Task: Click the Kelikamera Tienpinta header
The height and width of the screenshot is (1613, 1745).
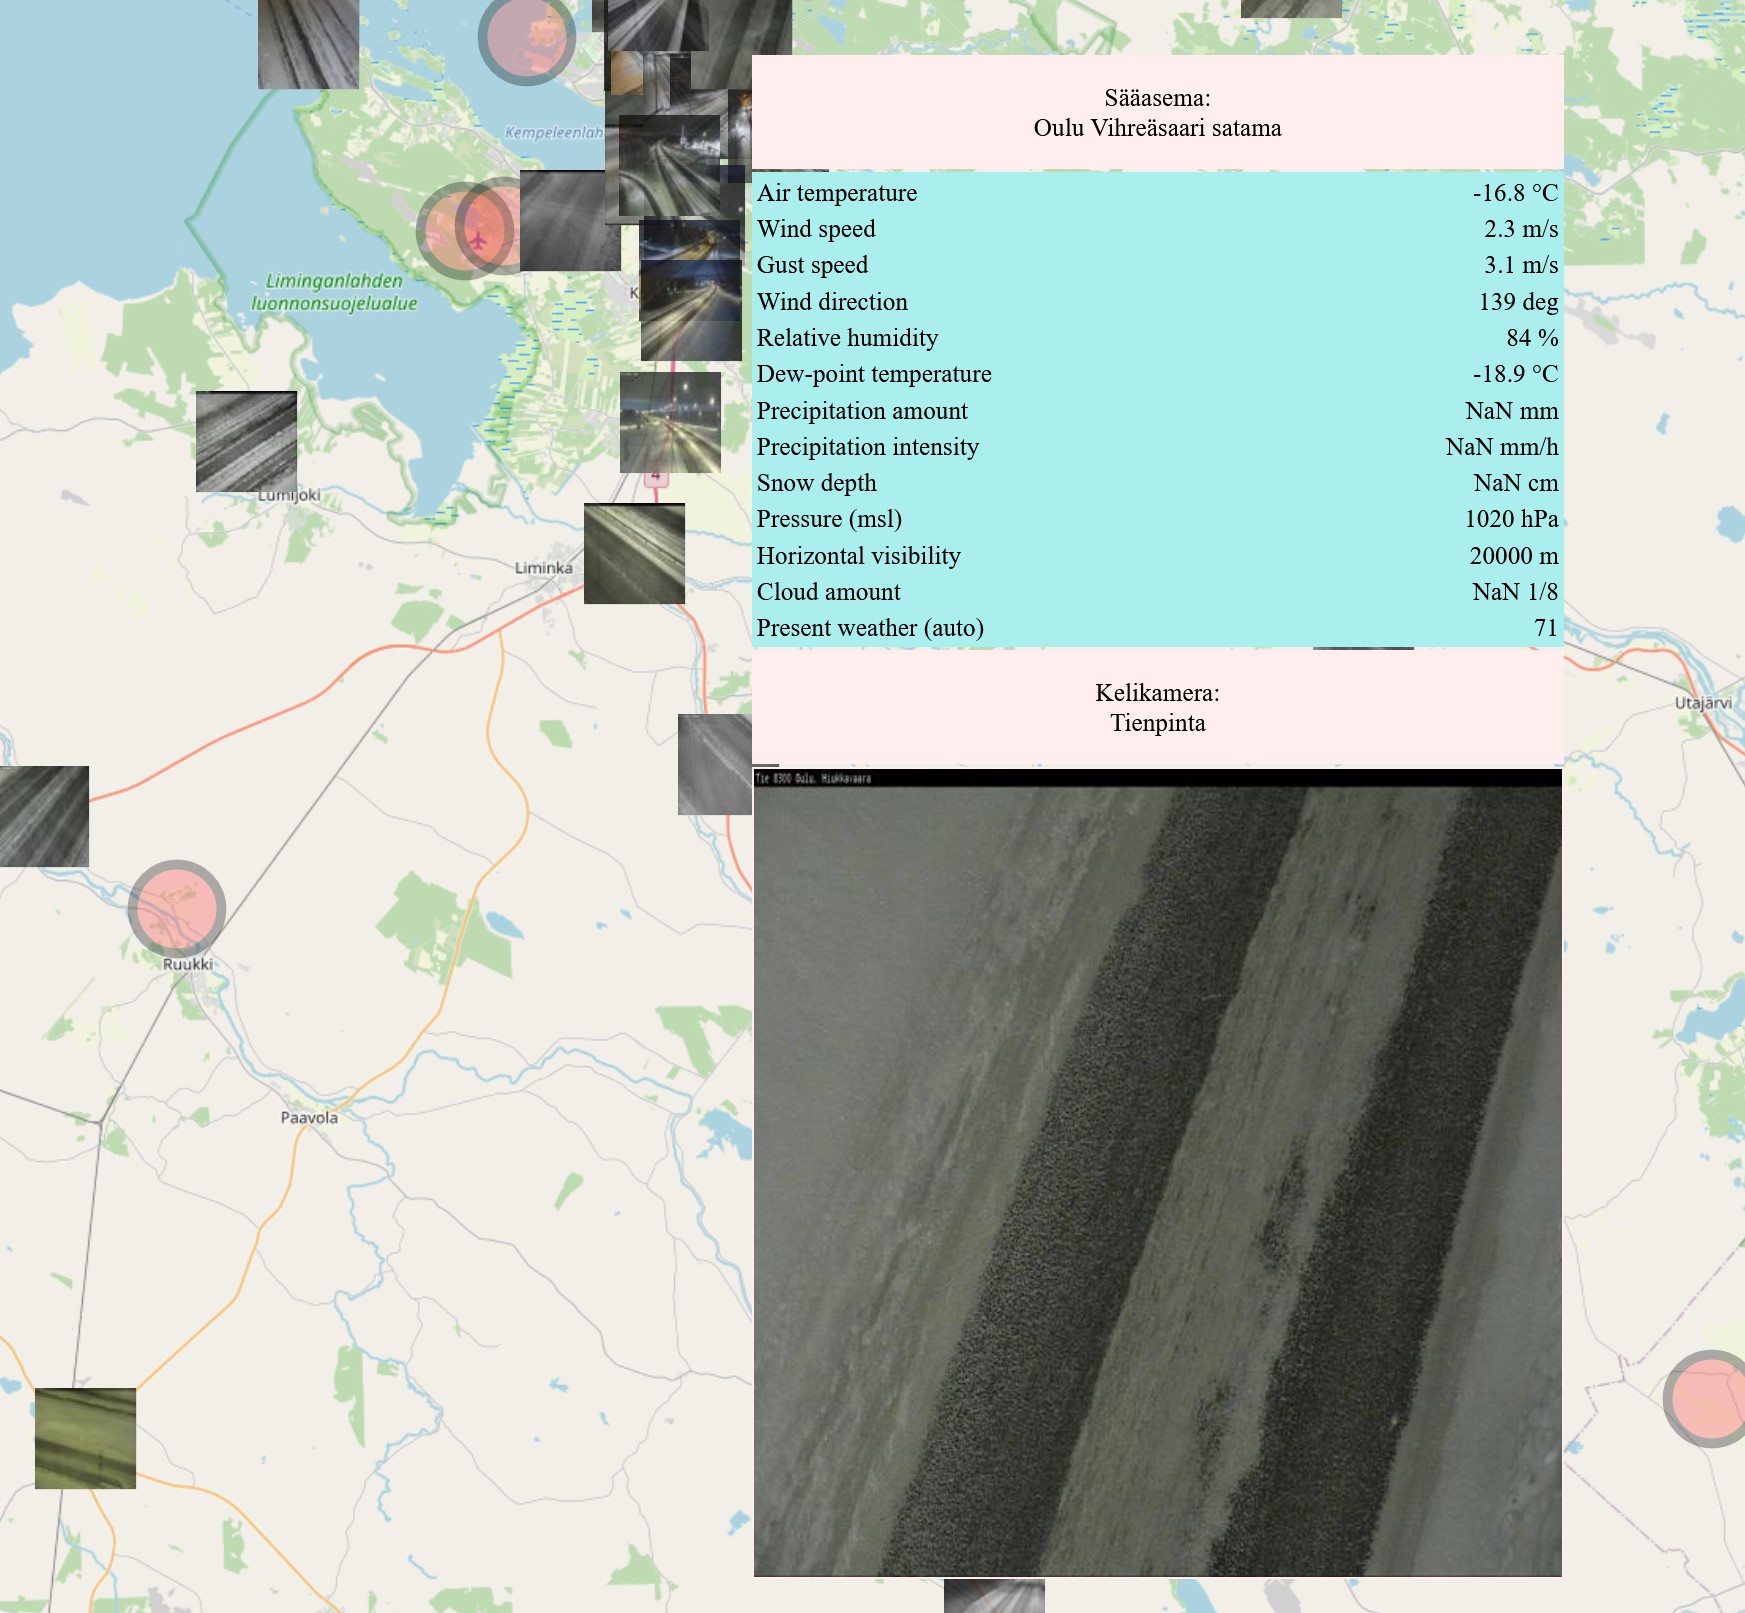Action: tap(1157, 708)
